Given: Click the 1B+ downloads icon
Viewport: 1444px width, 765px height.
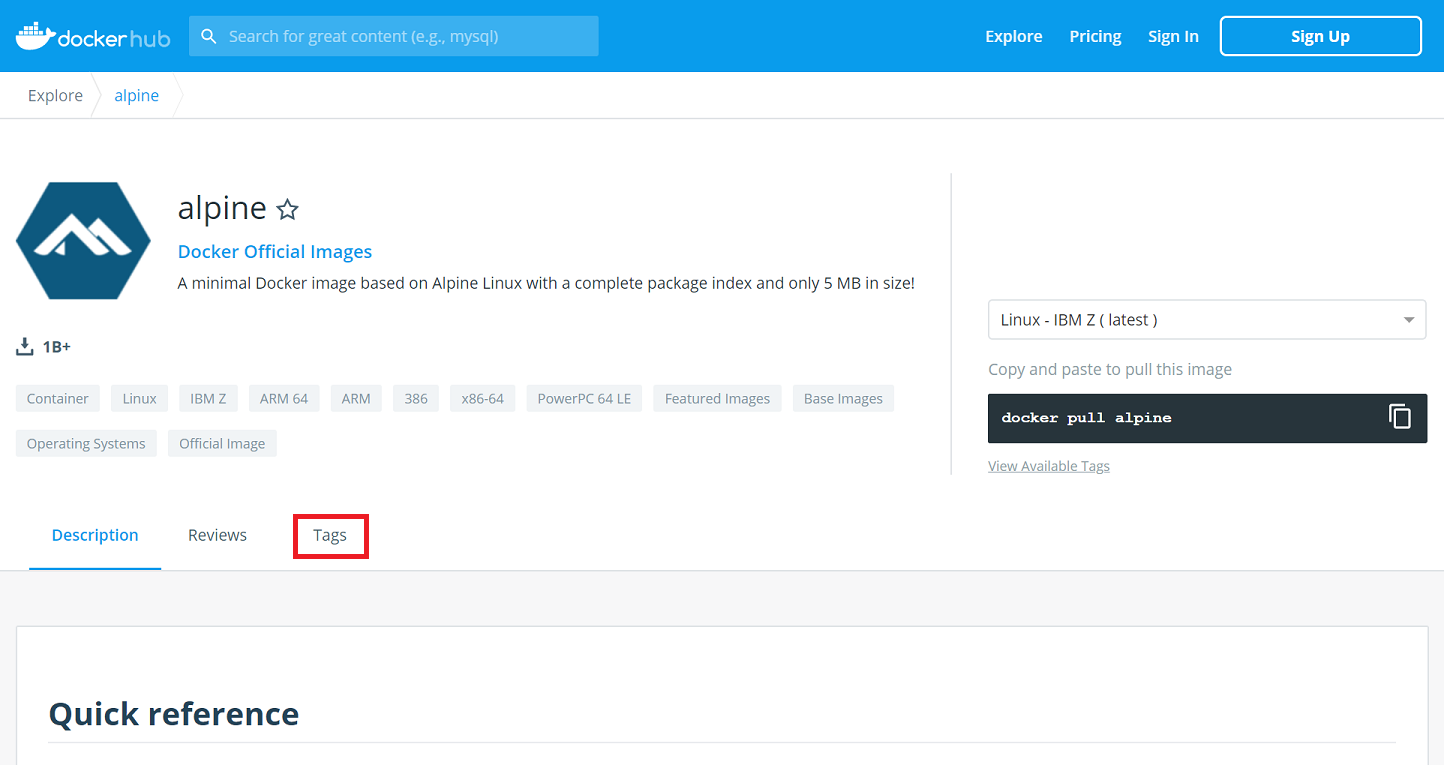Looking at the screenshot, I should [25, 347].
